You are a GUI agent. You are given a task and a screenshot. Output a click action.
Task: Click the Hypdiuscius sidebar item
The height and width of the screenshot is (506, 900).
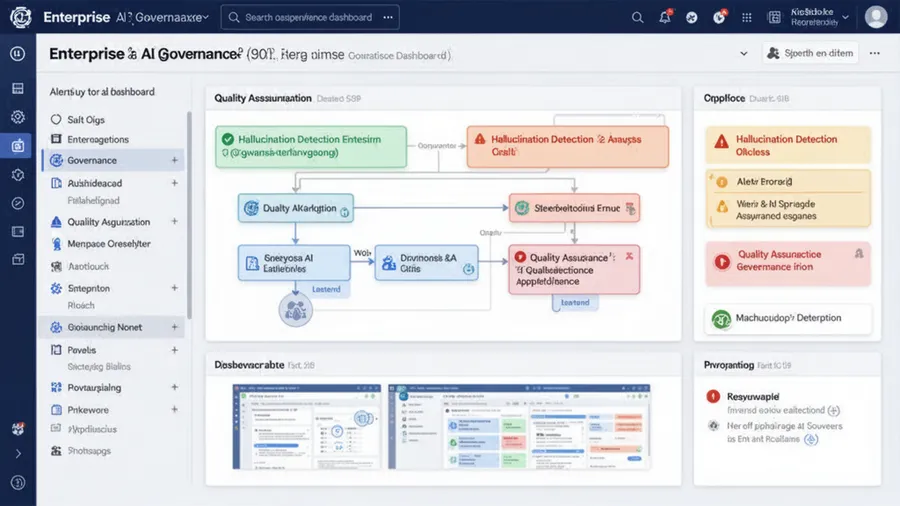[x=84, y=429]
